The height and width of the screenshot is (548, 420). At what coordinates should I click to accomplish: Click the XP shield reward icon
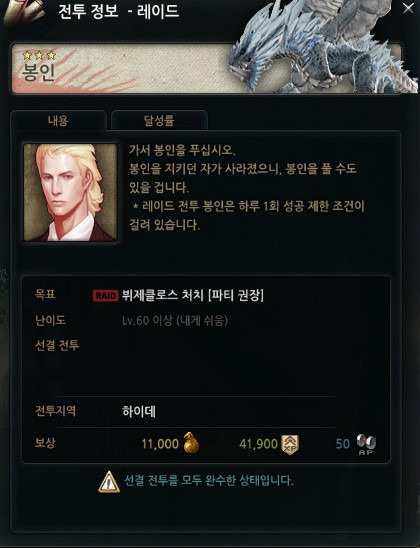click(x=290, y=445)
